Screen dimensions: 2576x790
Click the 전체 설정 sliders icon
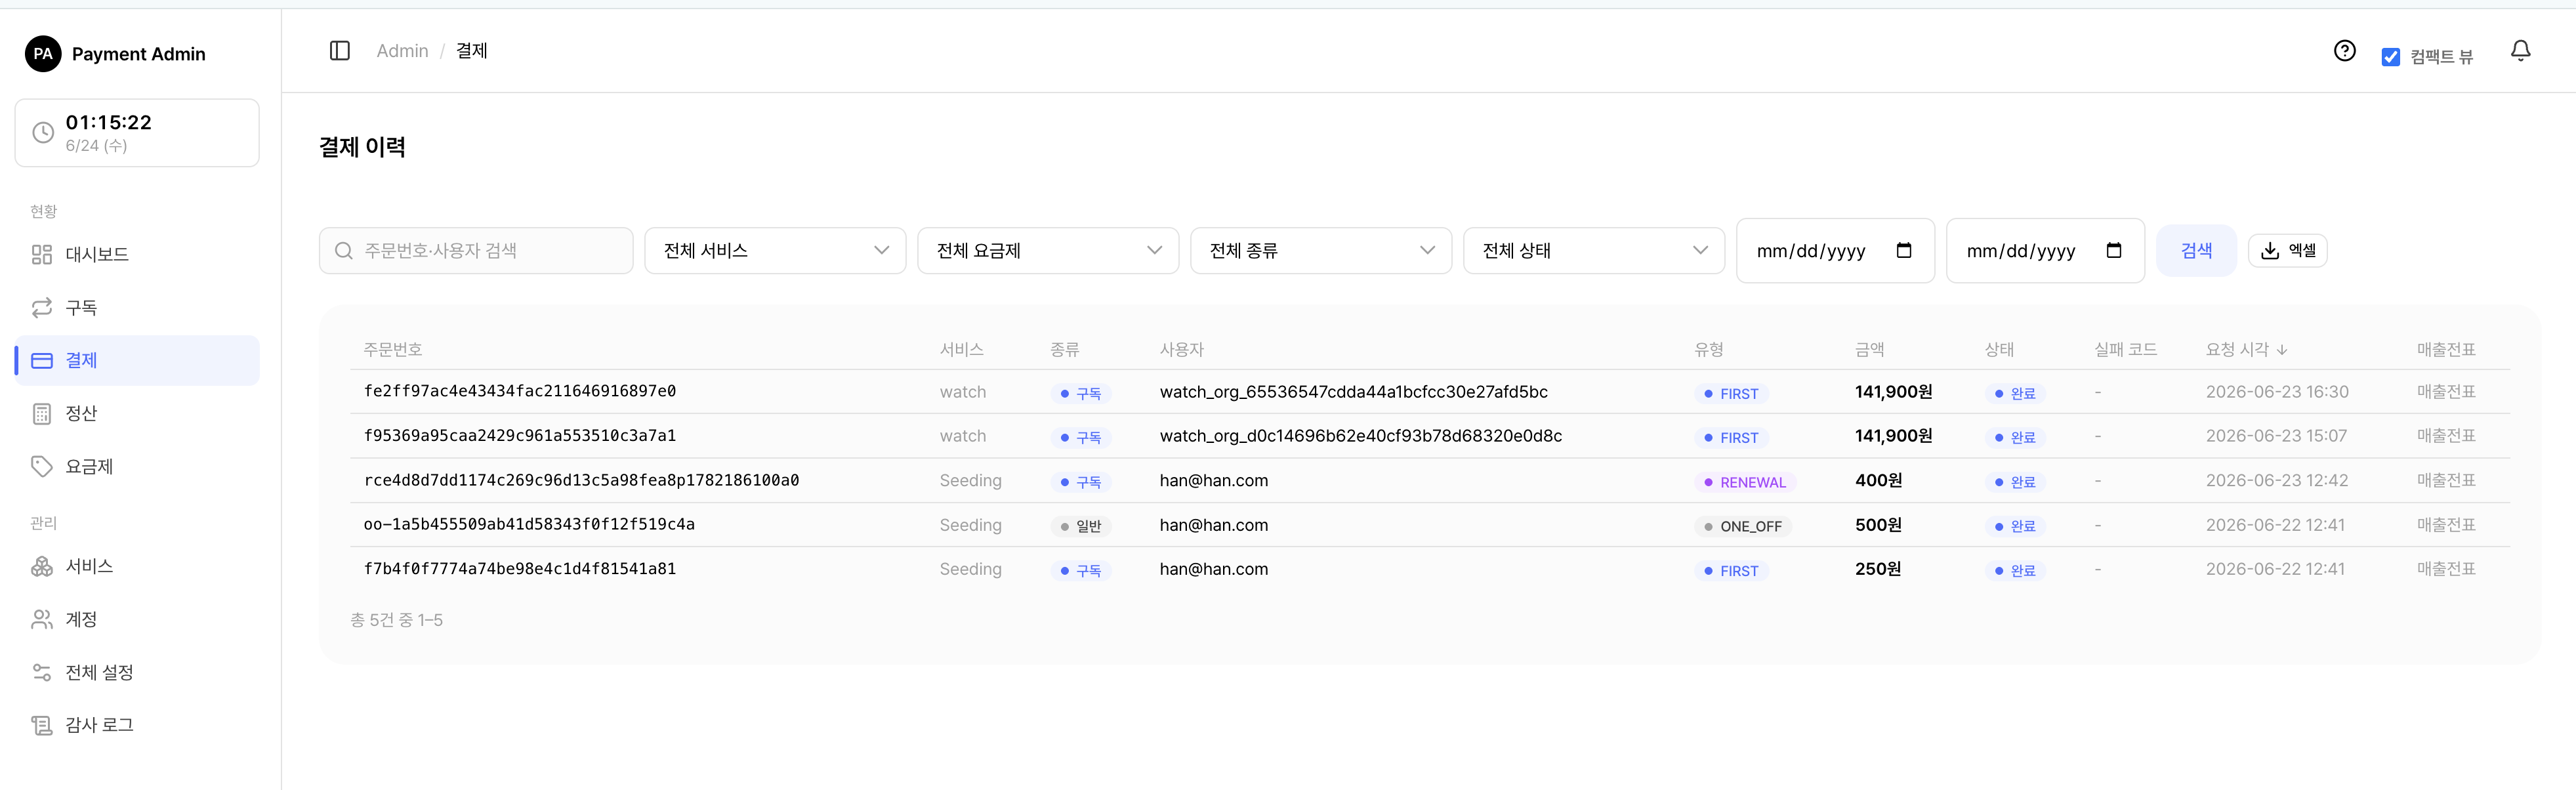pyautogui.click(x=42, y=673)
